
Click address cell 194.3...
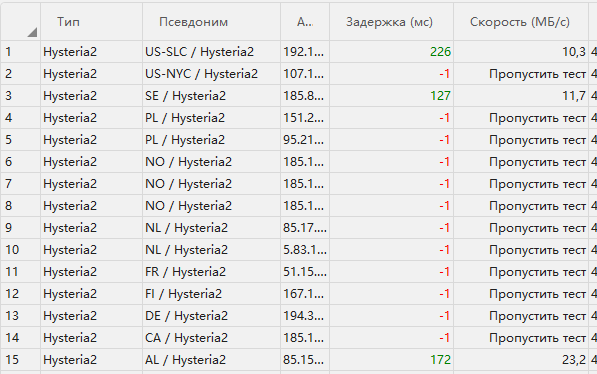tap(303, 316)
